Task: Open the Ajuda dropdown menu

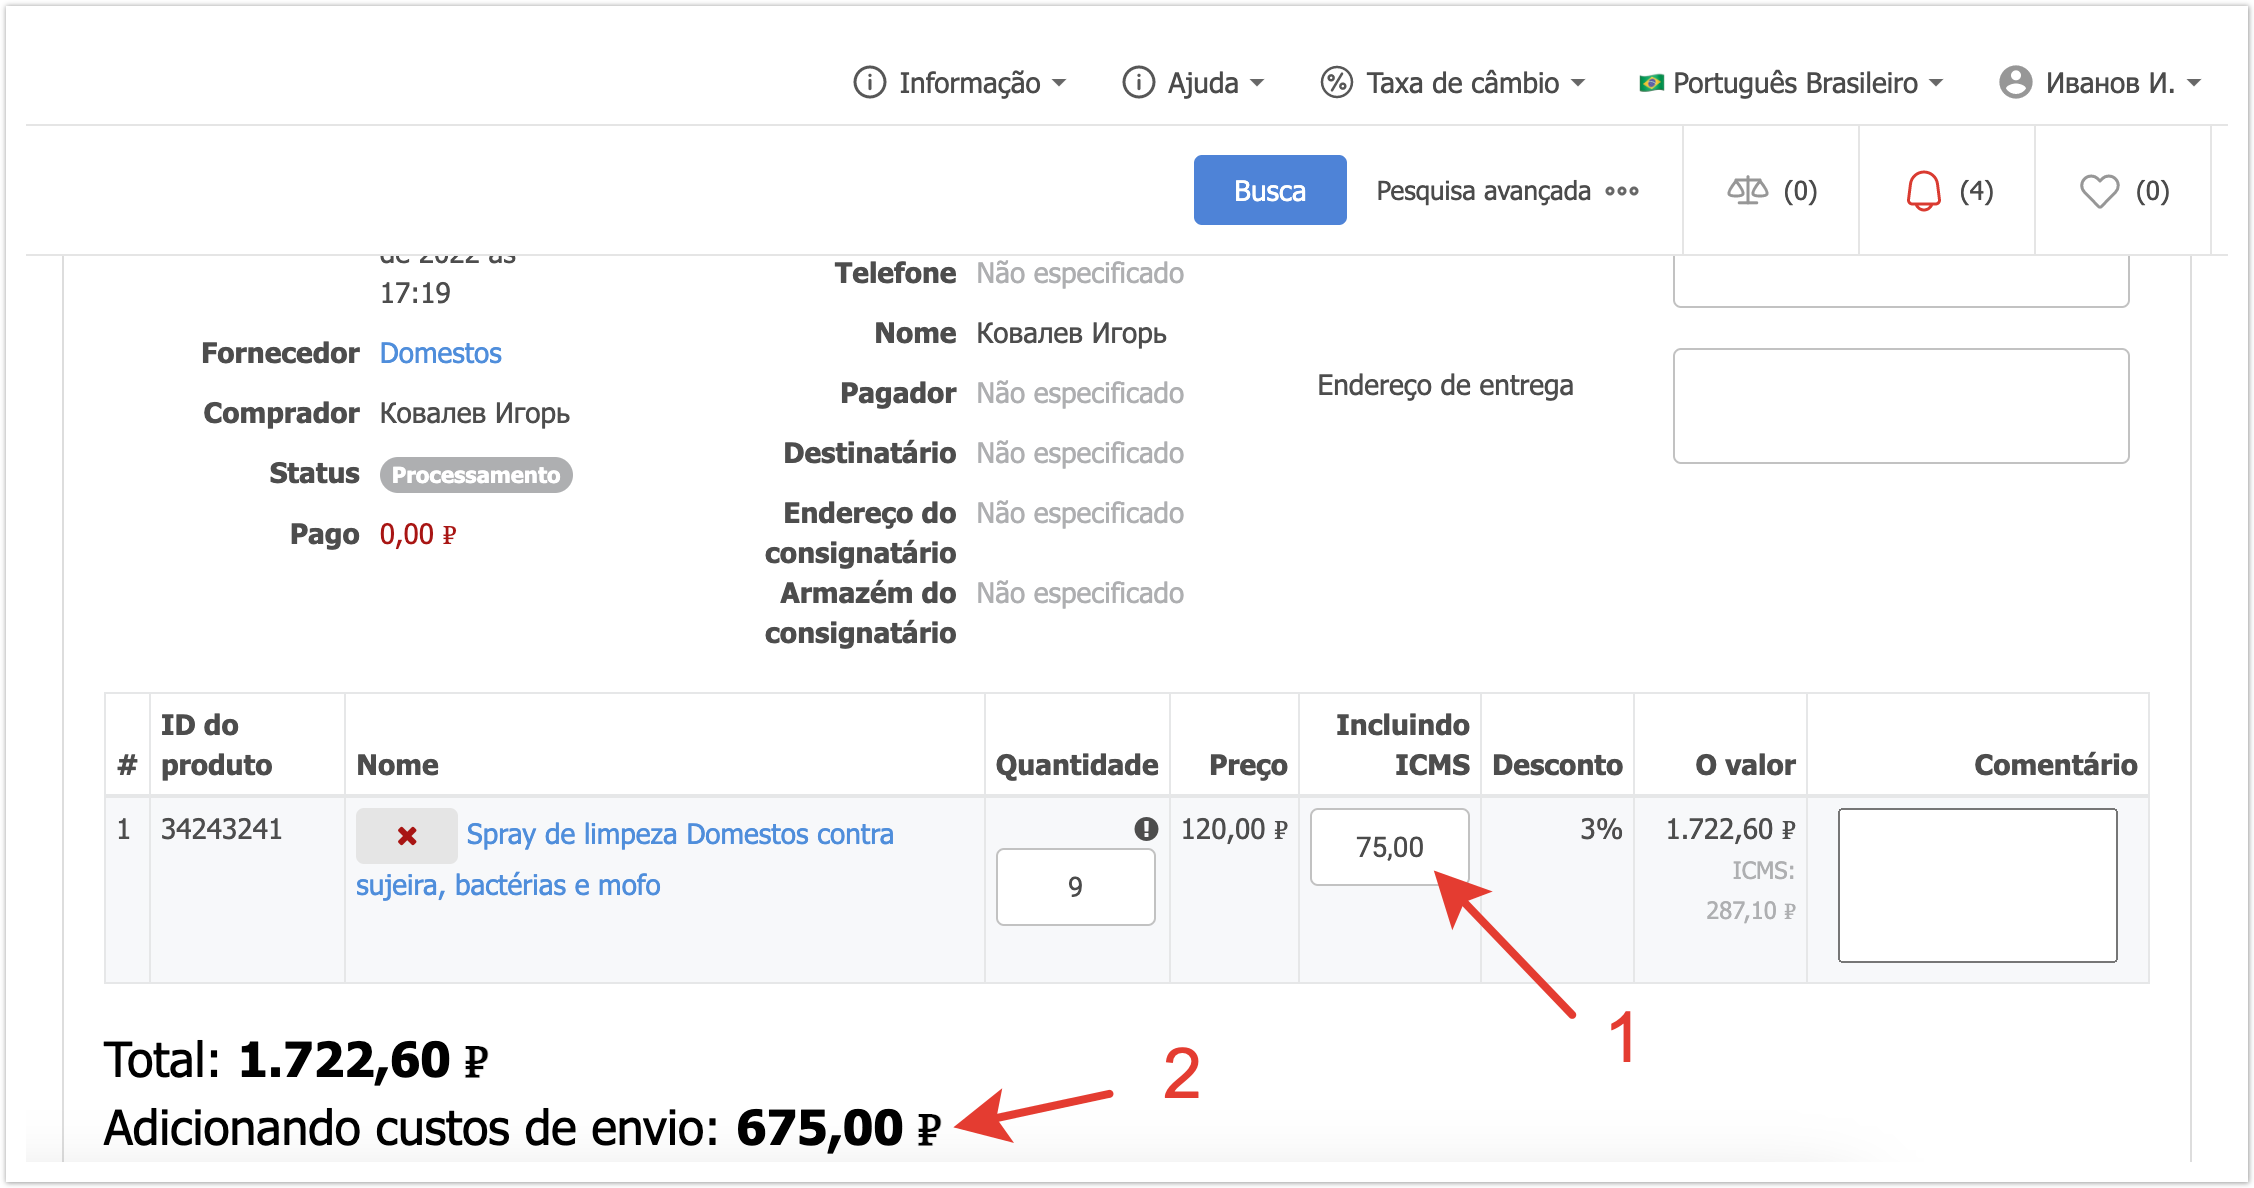Action: (x=1194, y=82)
